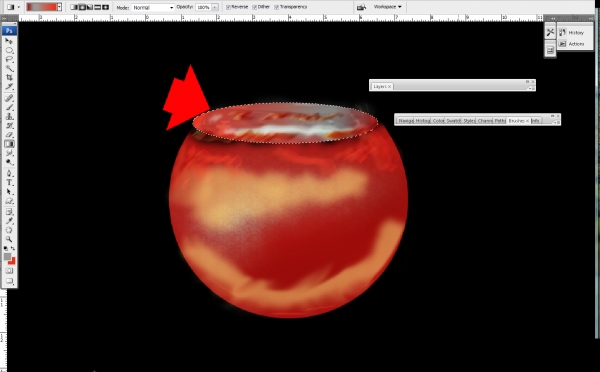Select the Elliptical Marquee tool
The image size is (600, 372).
click(9, 51)
